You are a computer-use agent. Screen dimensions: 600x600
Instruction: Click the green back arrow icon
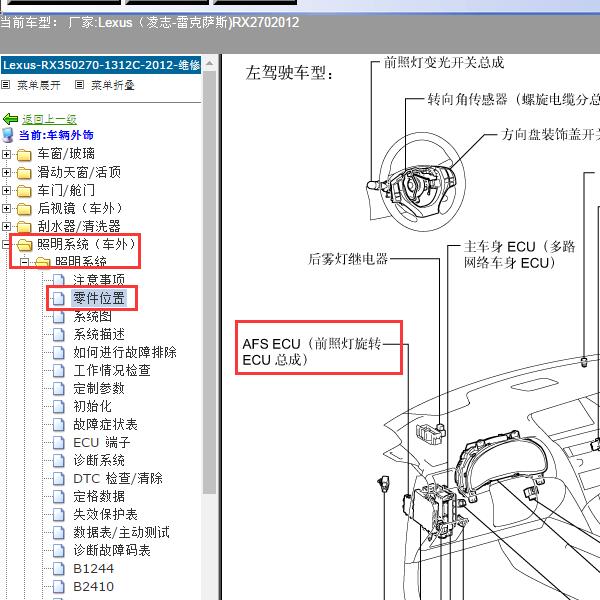10,119
